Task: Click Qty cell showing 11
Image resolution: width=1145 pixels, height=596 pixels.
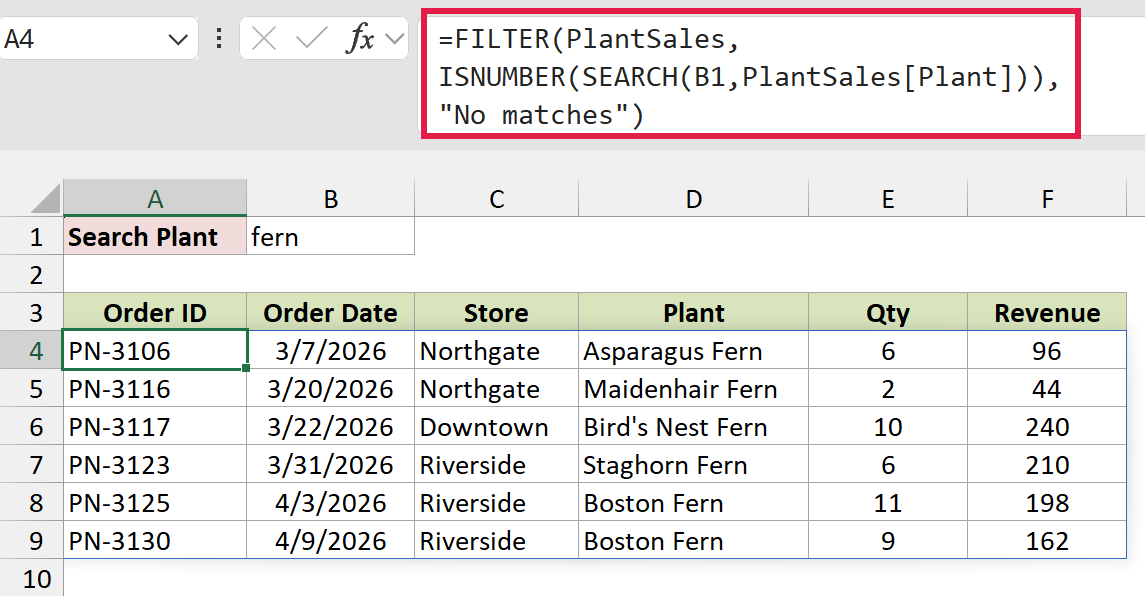Action: coord(888,503)
